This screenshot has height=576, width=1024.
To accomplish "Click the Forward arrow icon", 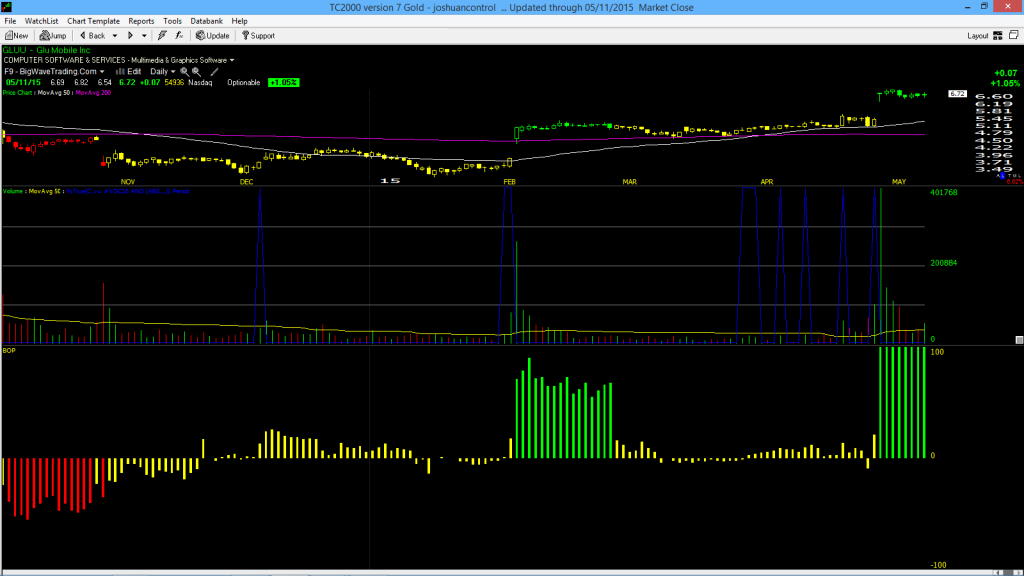I will coord(130,35).
